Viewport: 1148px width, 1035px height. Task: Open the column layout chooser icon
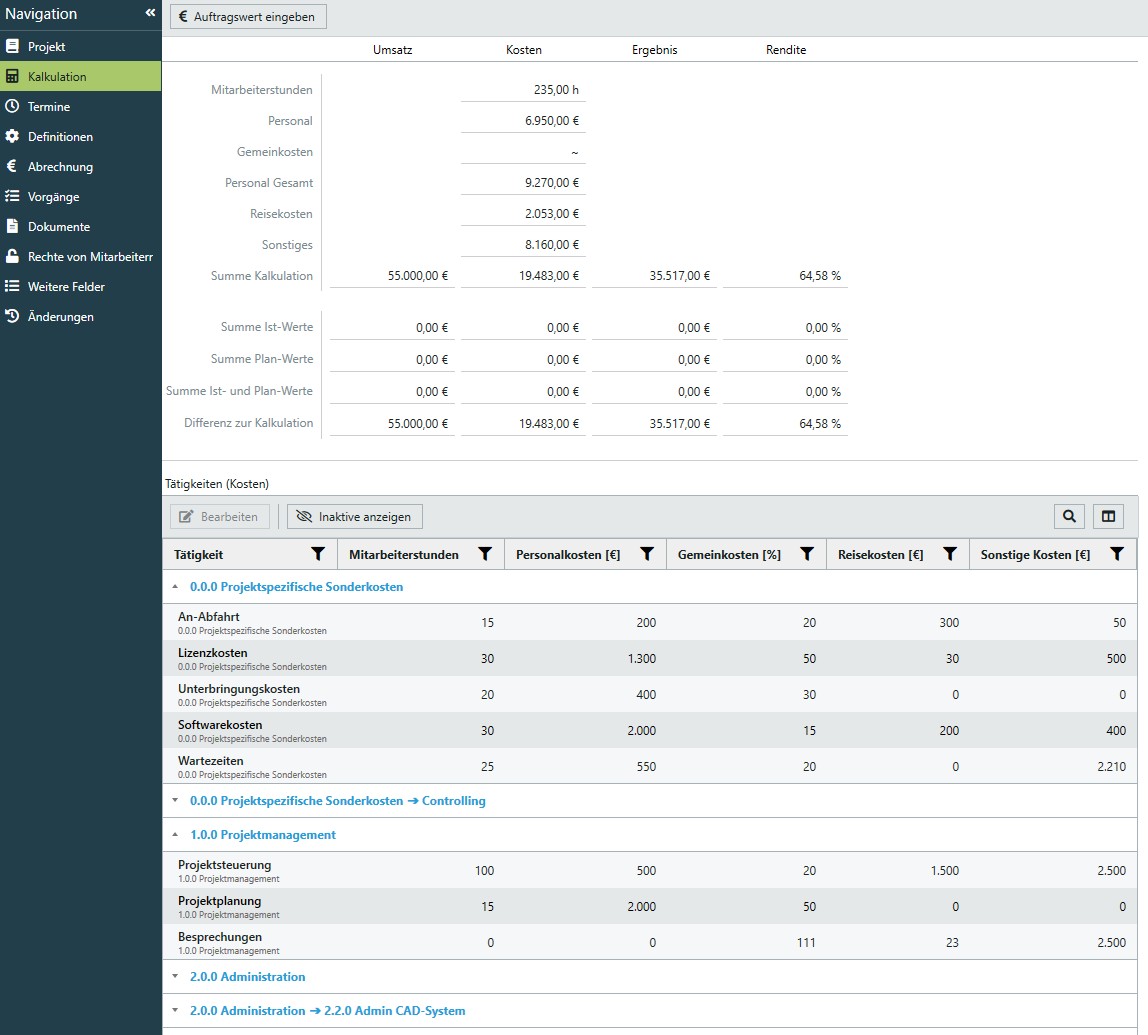1108,516
